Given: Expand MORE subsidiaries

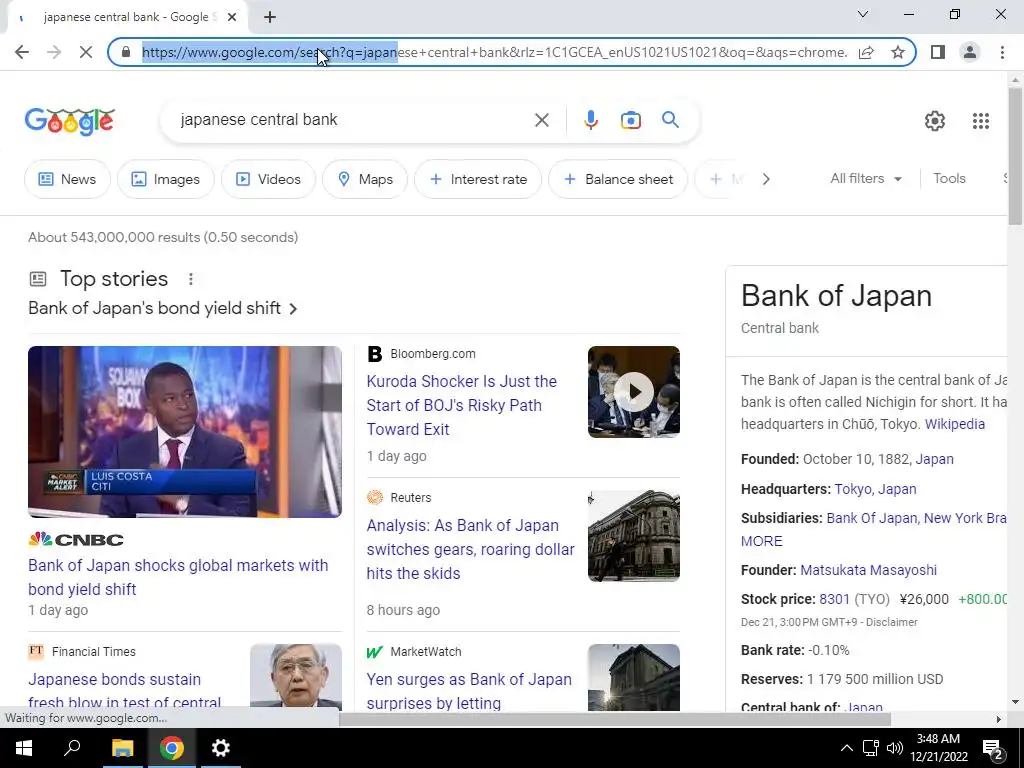Looking at the screenshot, I should click(x=761, y=541).
